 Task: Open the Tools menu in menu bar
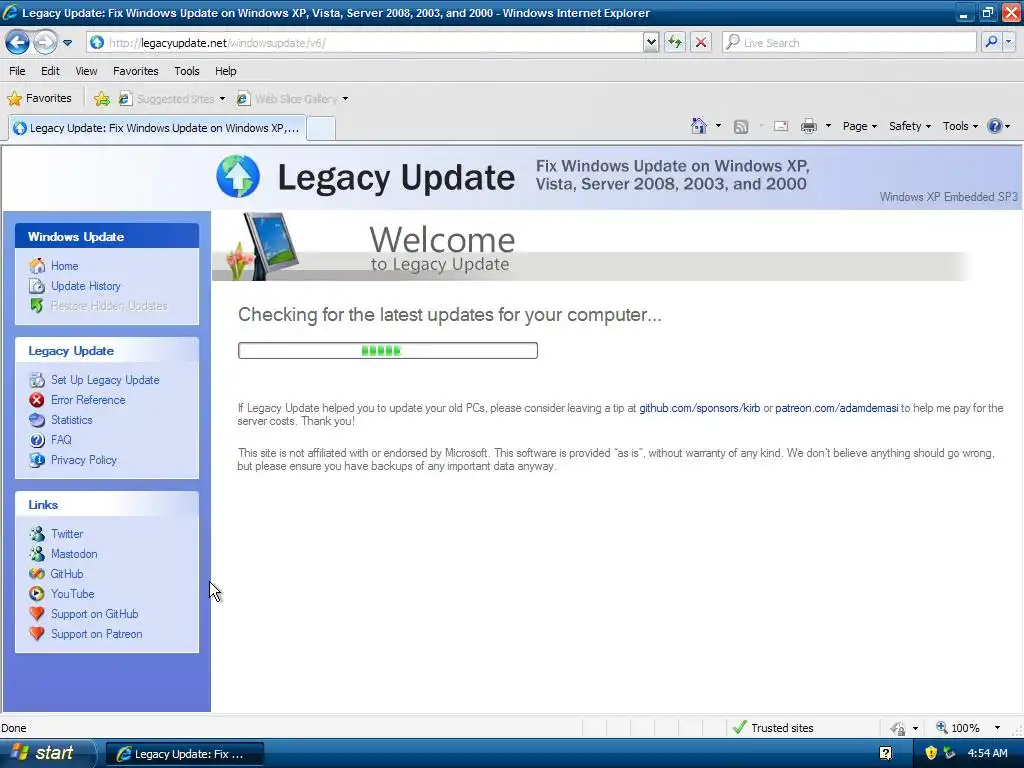(187, 71)
